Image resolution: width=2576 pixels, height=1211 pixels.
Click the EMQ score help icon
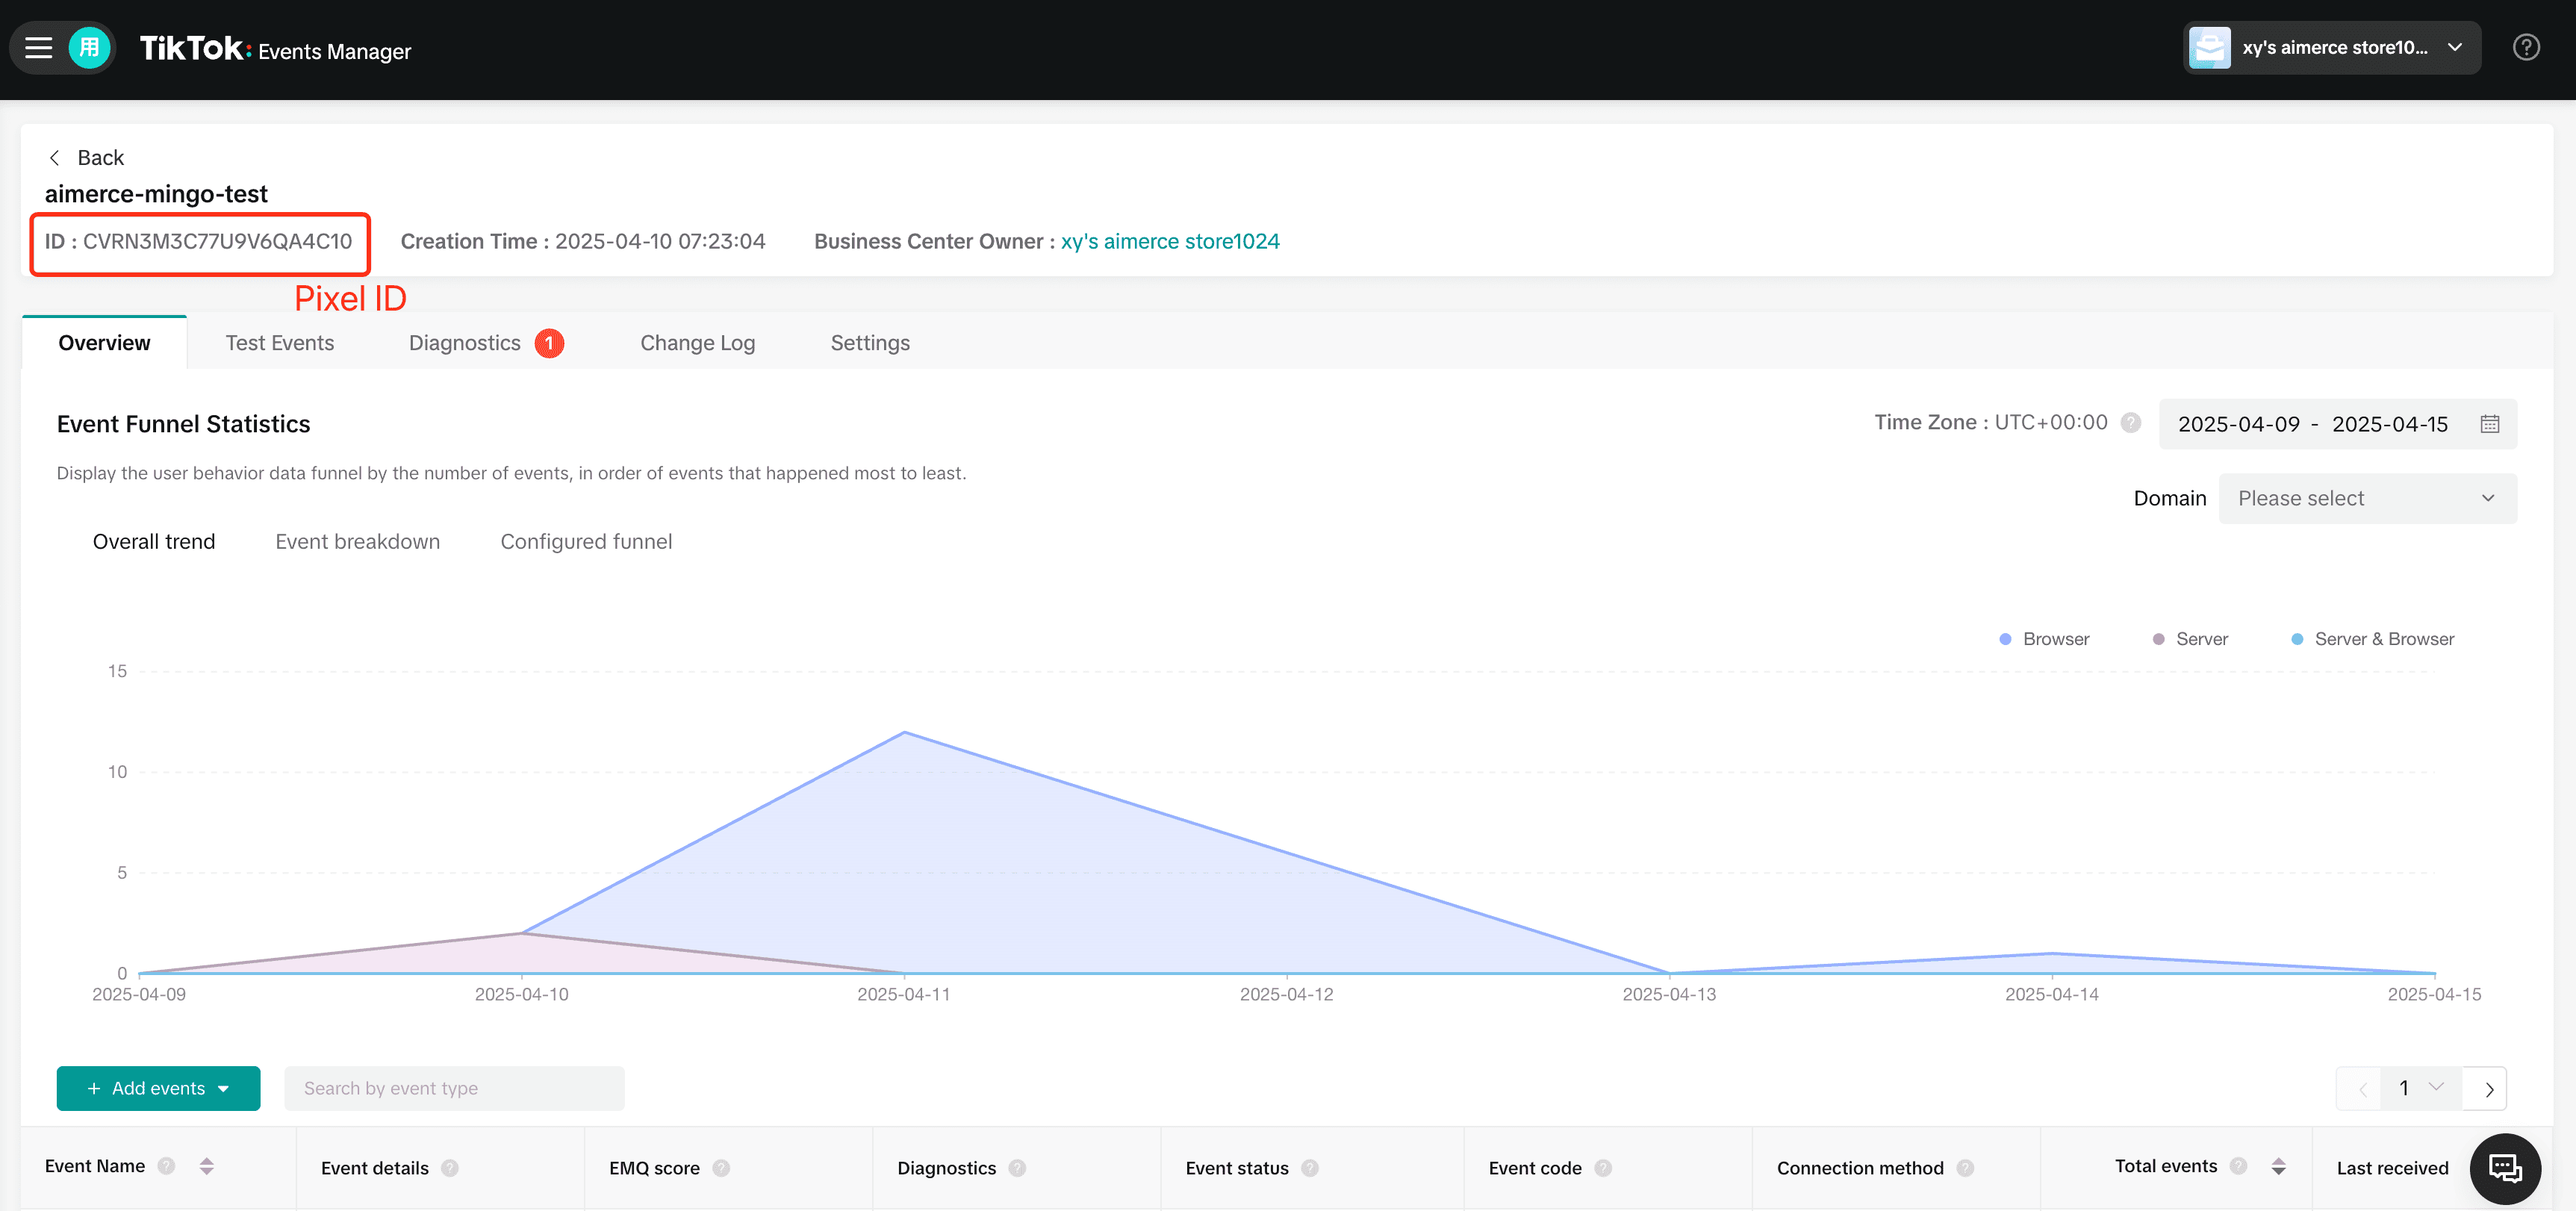click(x=721, y=1168)
